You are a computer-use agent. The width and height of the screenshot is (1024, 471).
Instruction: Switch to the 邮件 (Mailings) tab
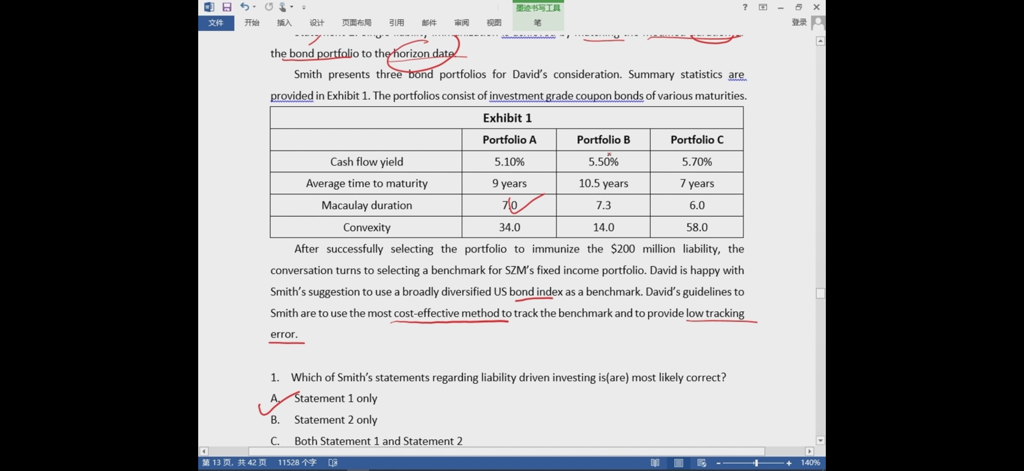429,23
